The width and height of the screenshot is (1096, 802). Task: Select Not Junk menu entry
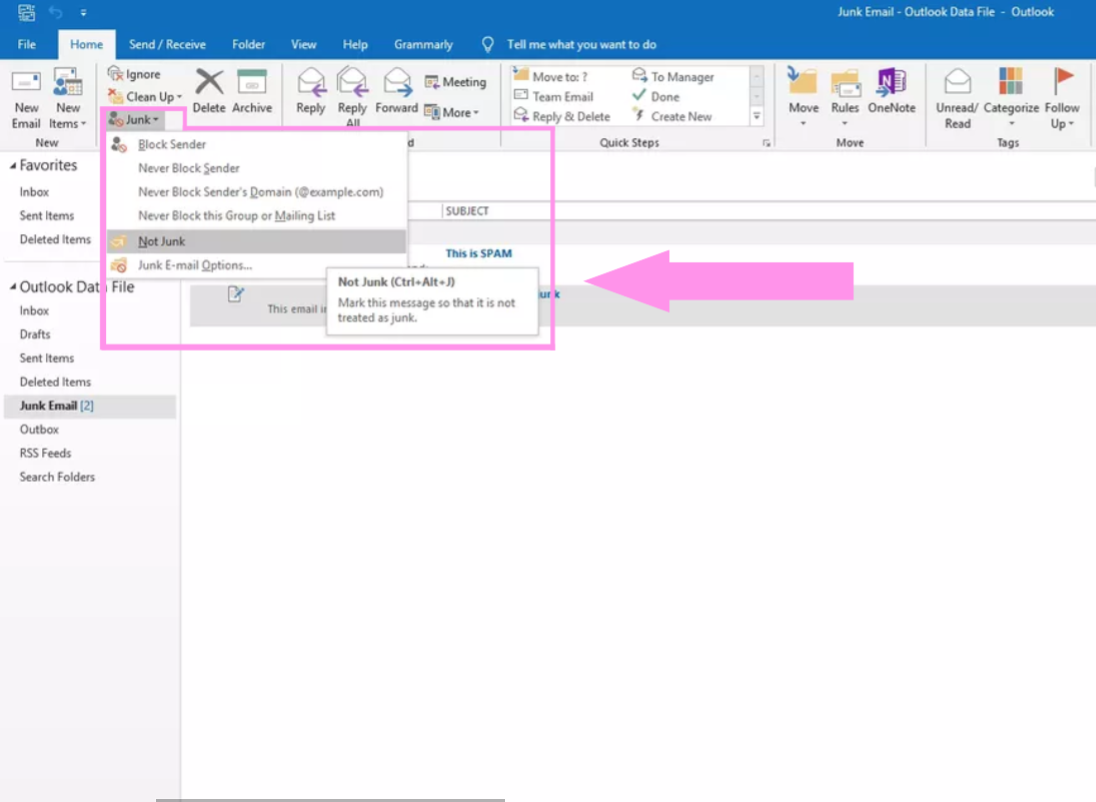(x=162, y=241)
